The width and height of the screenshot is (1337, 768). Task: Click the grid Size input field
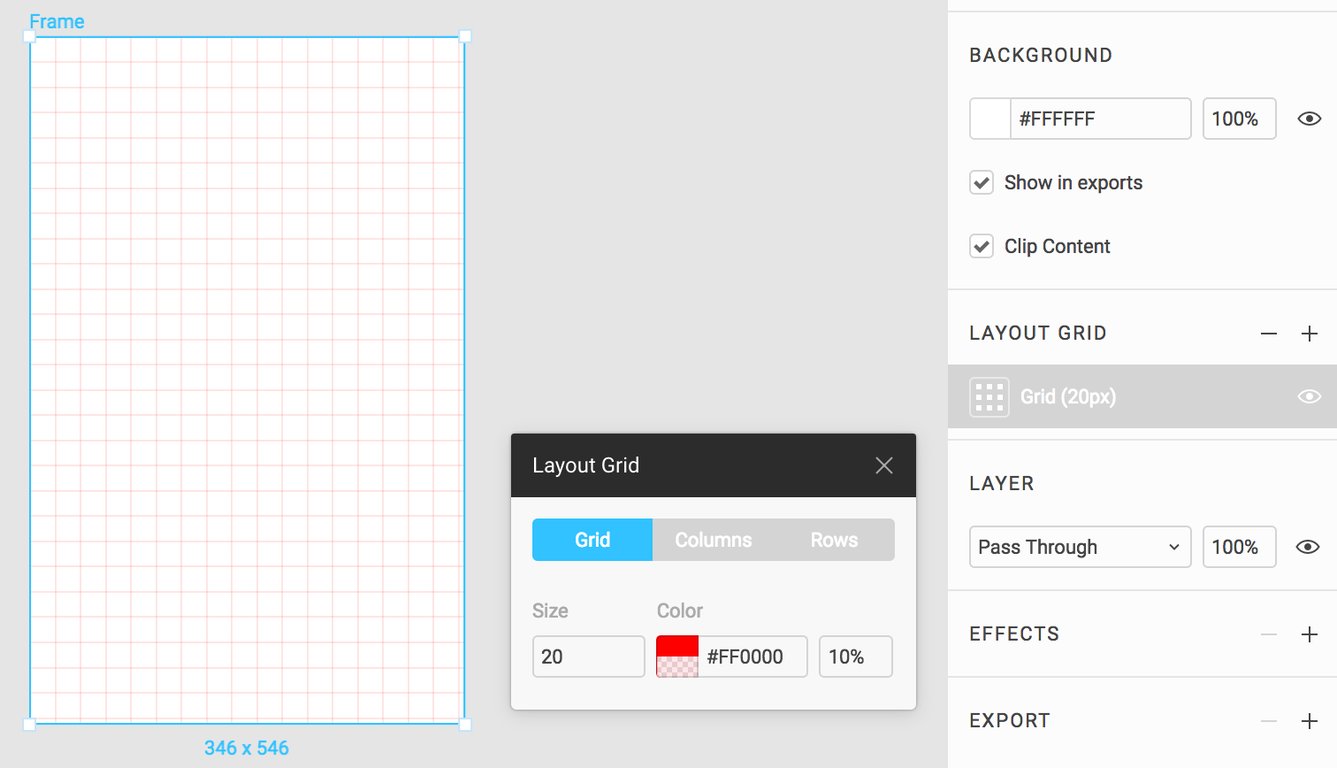[x=588, y=657]
